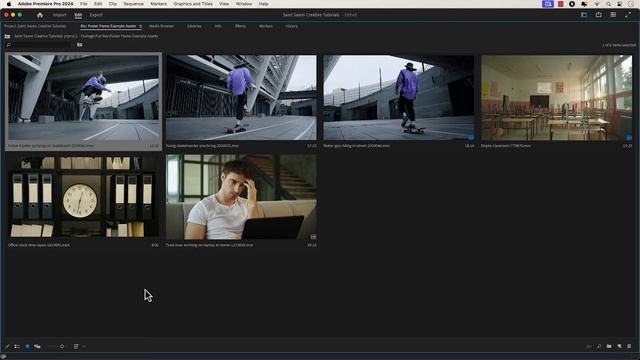The width and height of the screenshot is (640, 360).
Task: Open Control Center in menu bar
Action: pos(620,4)
